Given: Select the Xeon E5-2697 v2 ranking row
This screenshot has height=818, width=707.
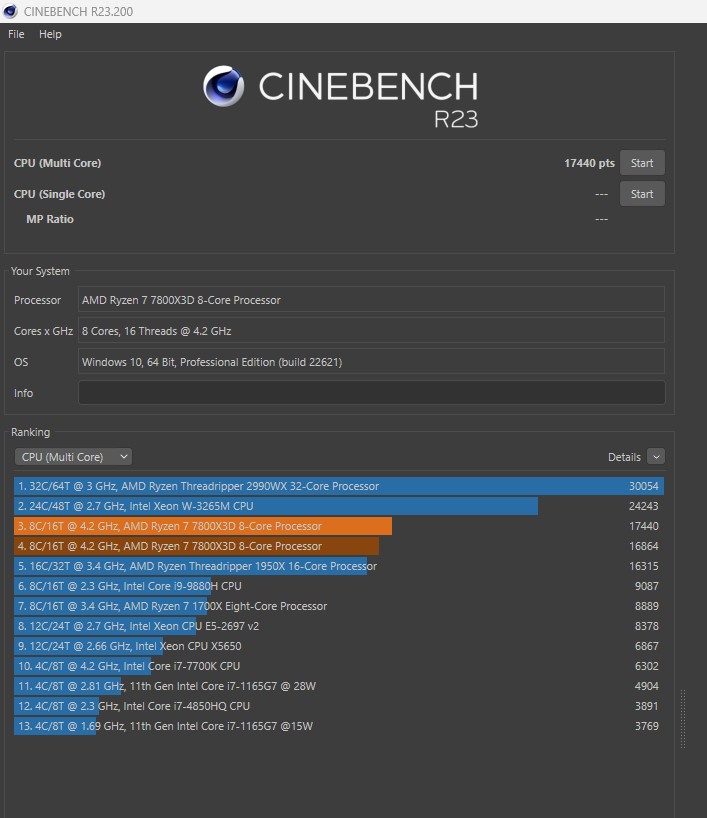Looking at the screenshot, I should pos(339,626).
